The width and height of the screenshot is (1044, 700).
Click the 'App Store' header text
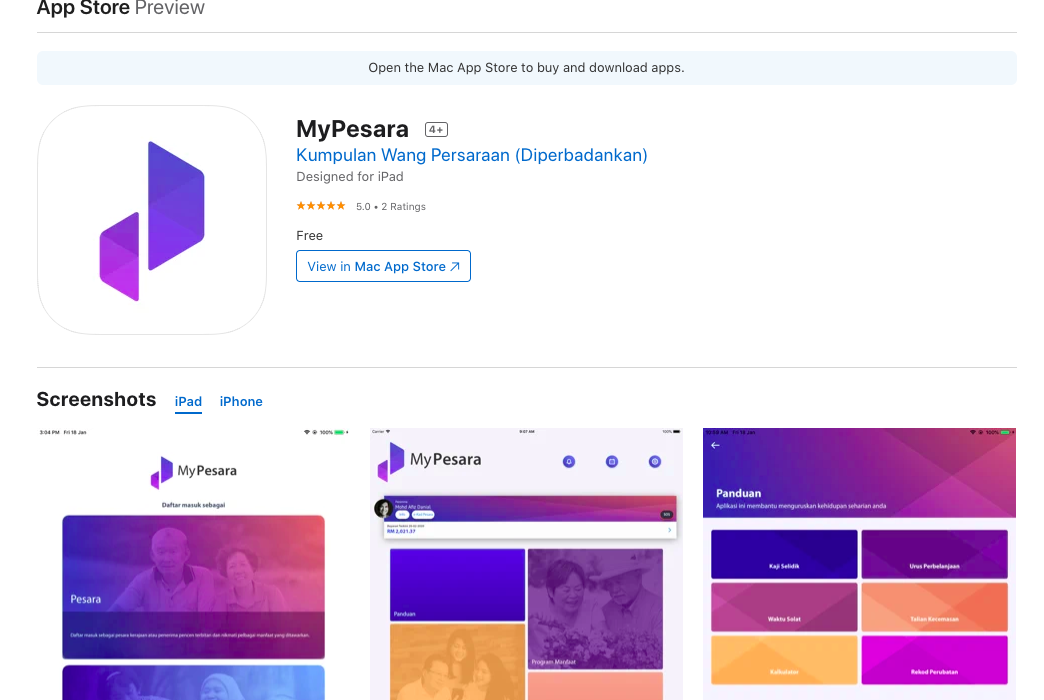(83, 9)
